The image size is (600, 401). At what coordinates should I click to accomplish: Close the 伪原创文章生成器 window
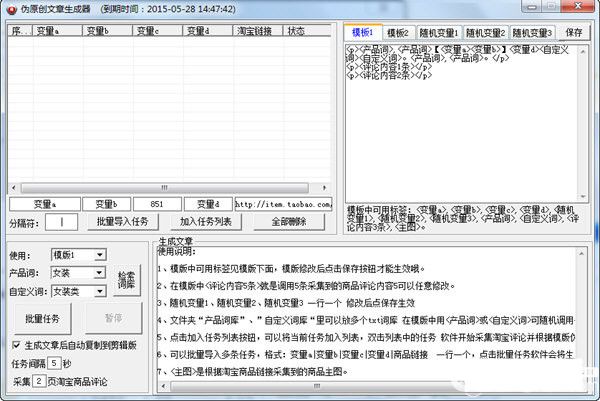[x=578, y=6]
